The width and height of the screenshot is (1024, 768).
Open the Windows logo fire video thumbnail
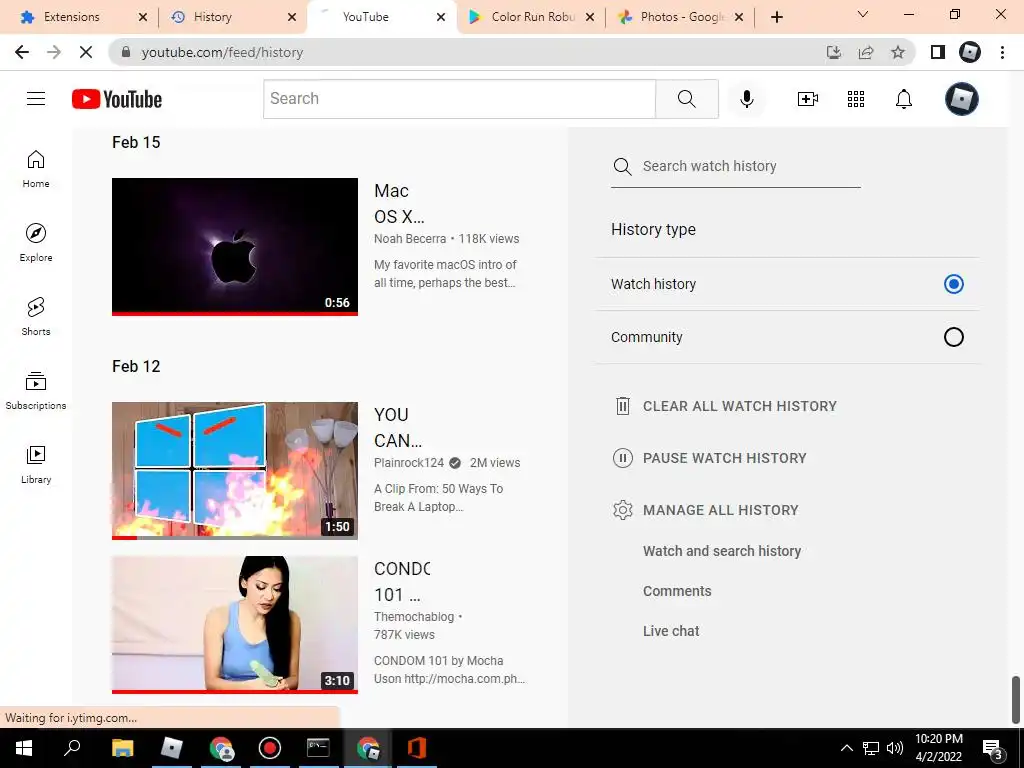pos(234,471)
